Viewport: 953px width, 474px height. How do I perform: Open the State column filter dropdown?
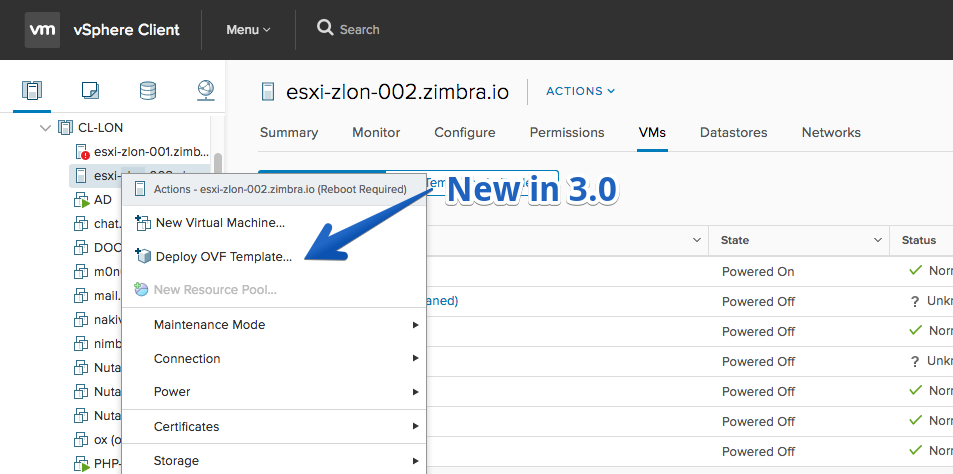878,241
